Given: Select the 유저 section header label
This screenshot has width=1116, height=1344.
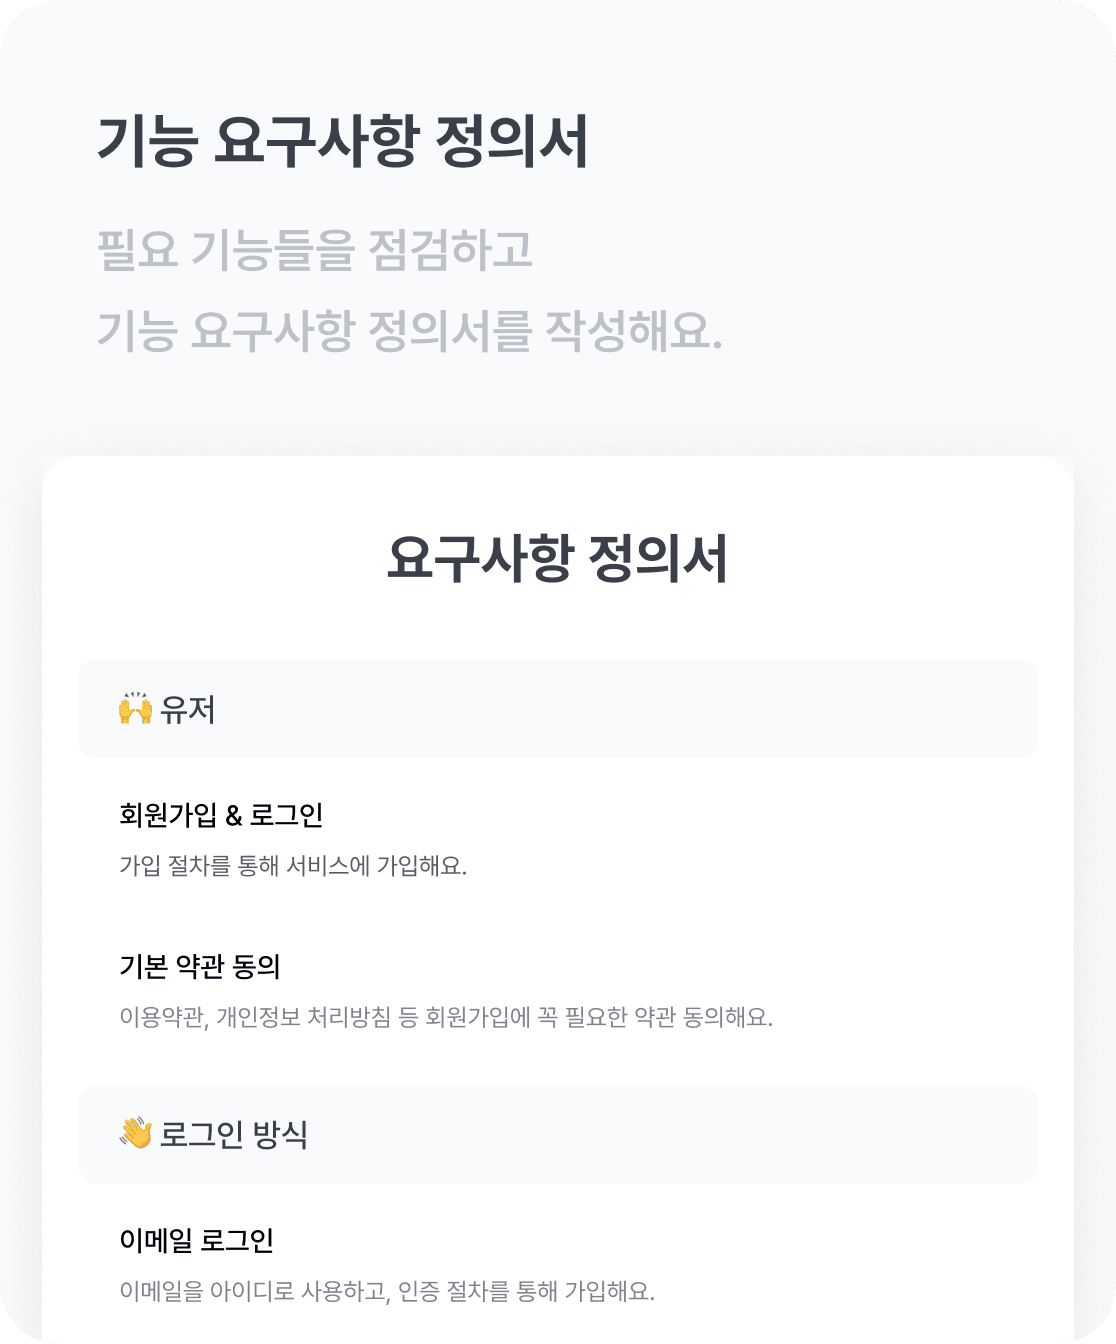Looking at the screenshot, I should click(x=188, y=710).
